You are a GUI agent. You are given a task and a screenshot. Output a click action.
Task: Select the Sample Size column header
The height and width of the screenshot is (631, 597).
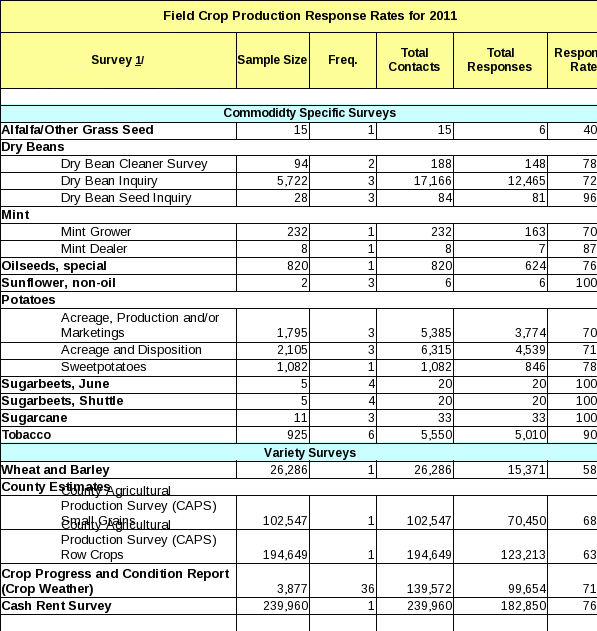pos(273,60)
